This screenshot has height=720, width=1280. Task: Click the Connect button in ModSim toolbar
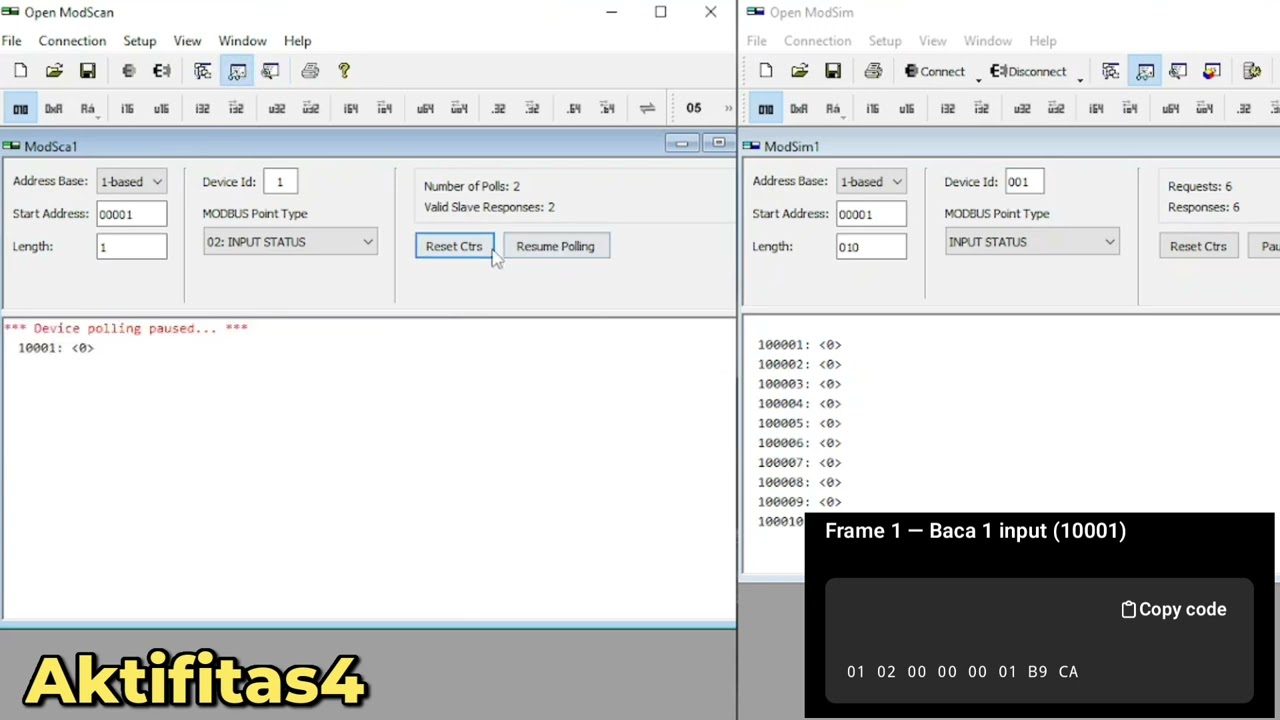pos(934,71)
